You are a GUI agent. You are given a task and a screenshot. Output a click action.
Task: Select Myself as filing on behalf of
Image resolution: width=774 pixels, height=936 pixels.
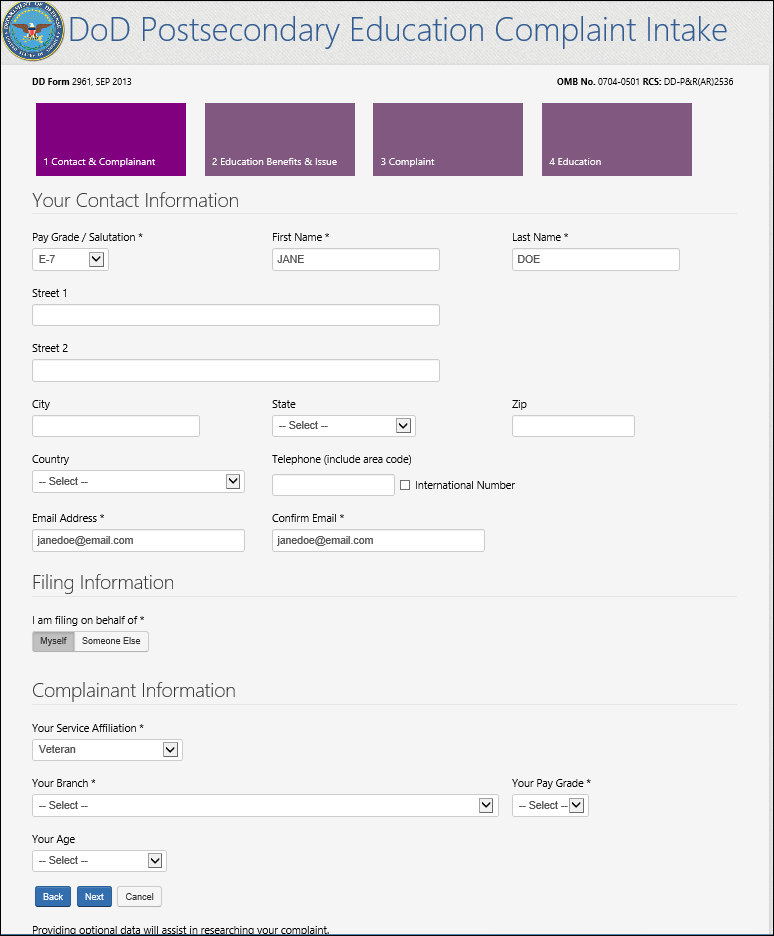53,641
